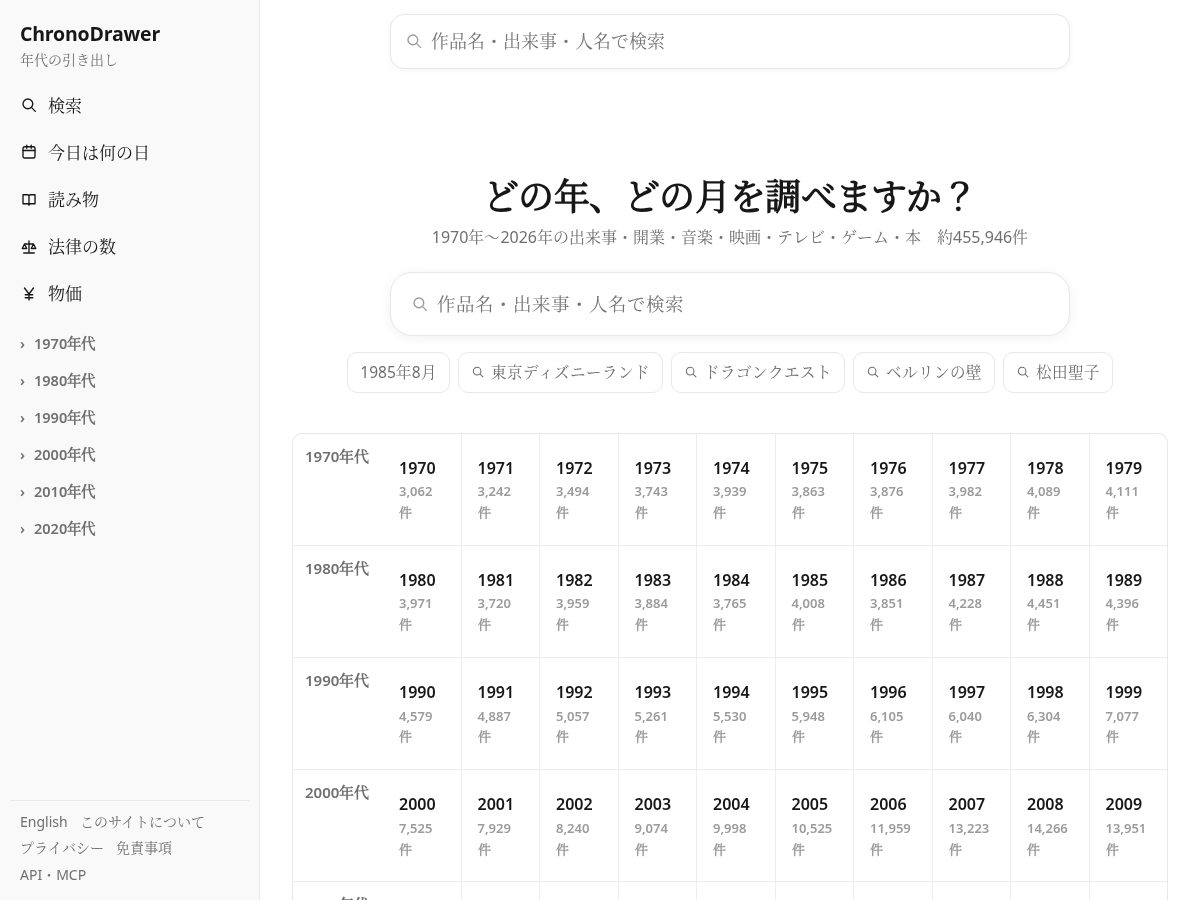The image size is (1200, 900).
Task: Select the 1985年8月 suggestion chip
Action: point(398,372)
